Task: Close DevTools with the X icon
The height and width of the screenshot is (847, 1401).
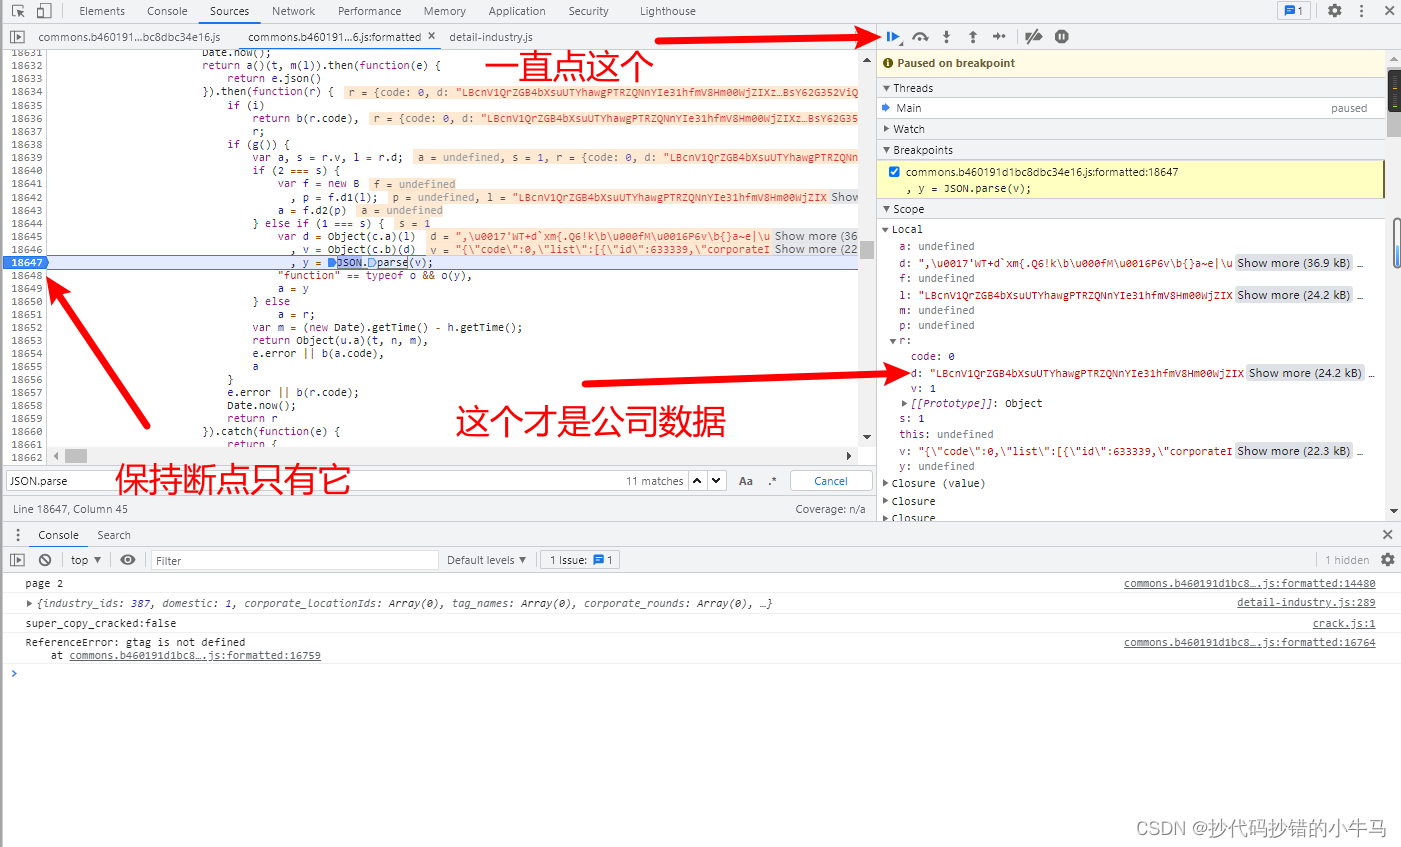Action: pos(1389,11)
